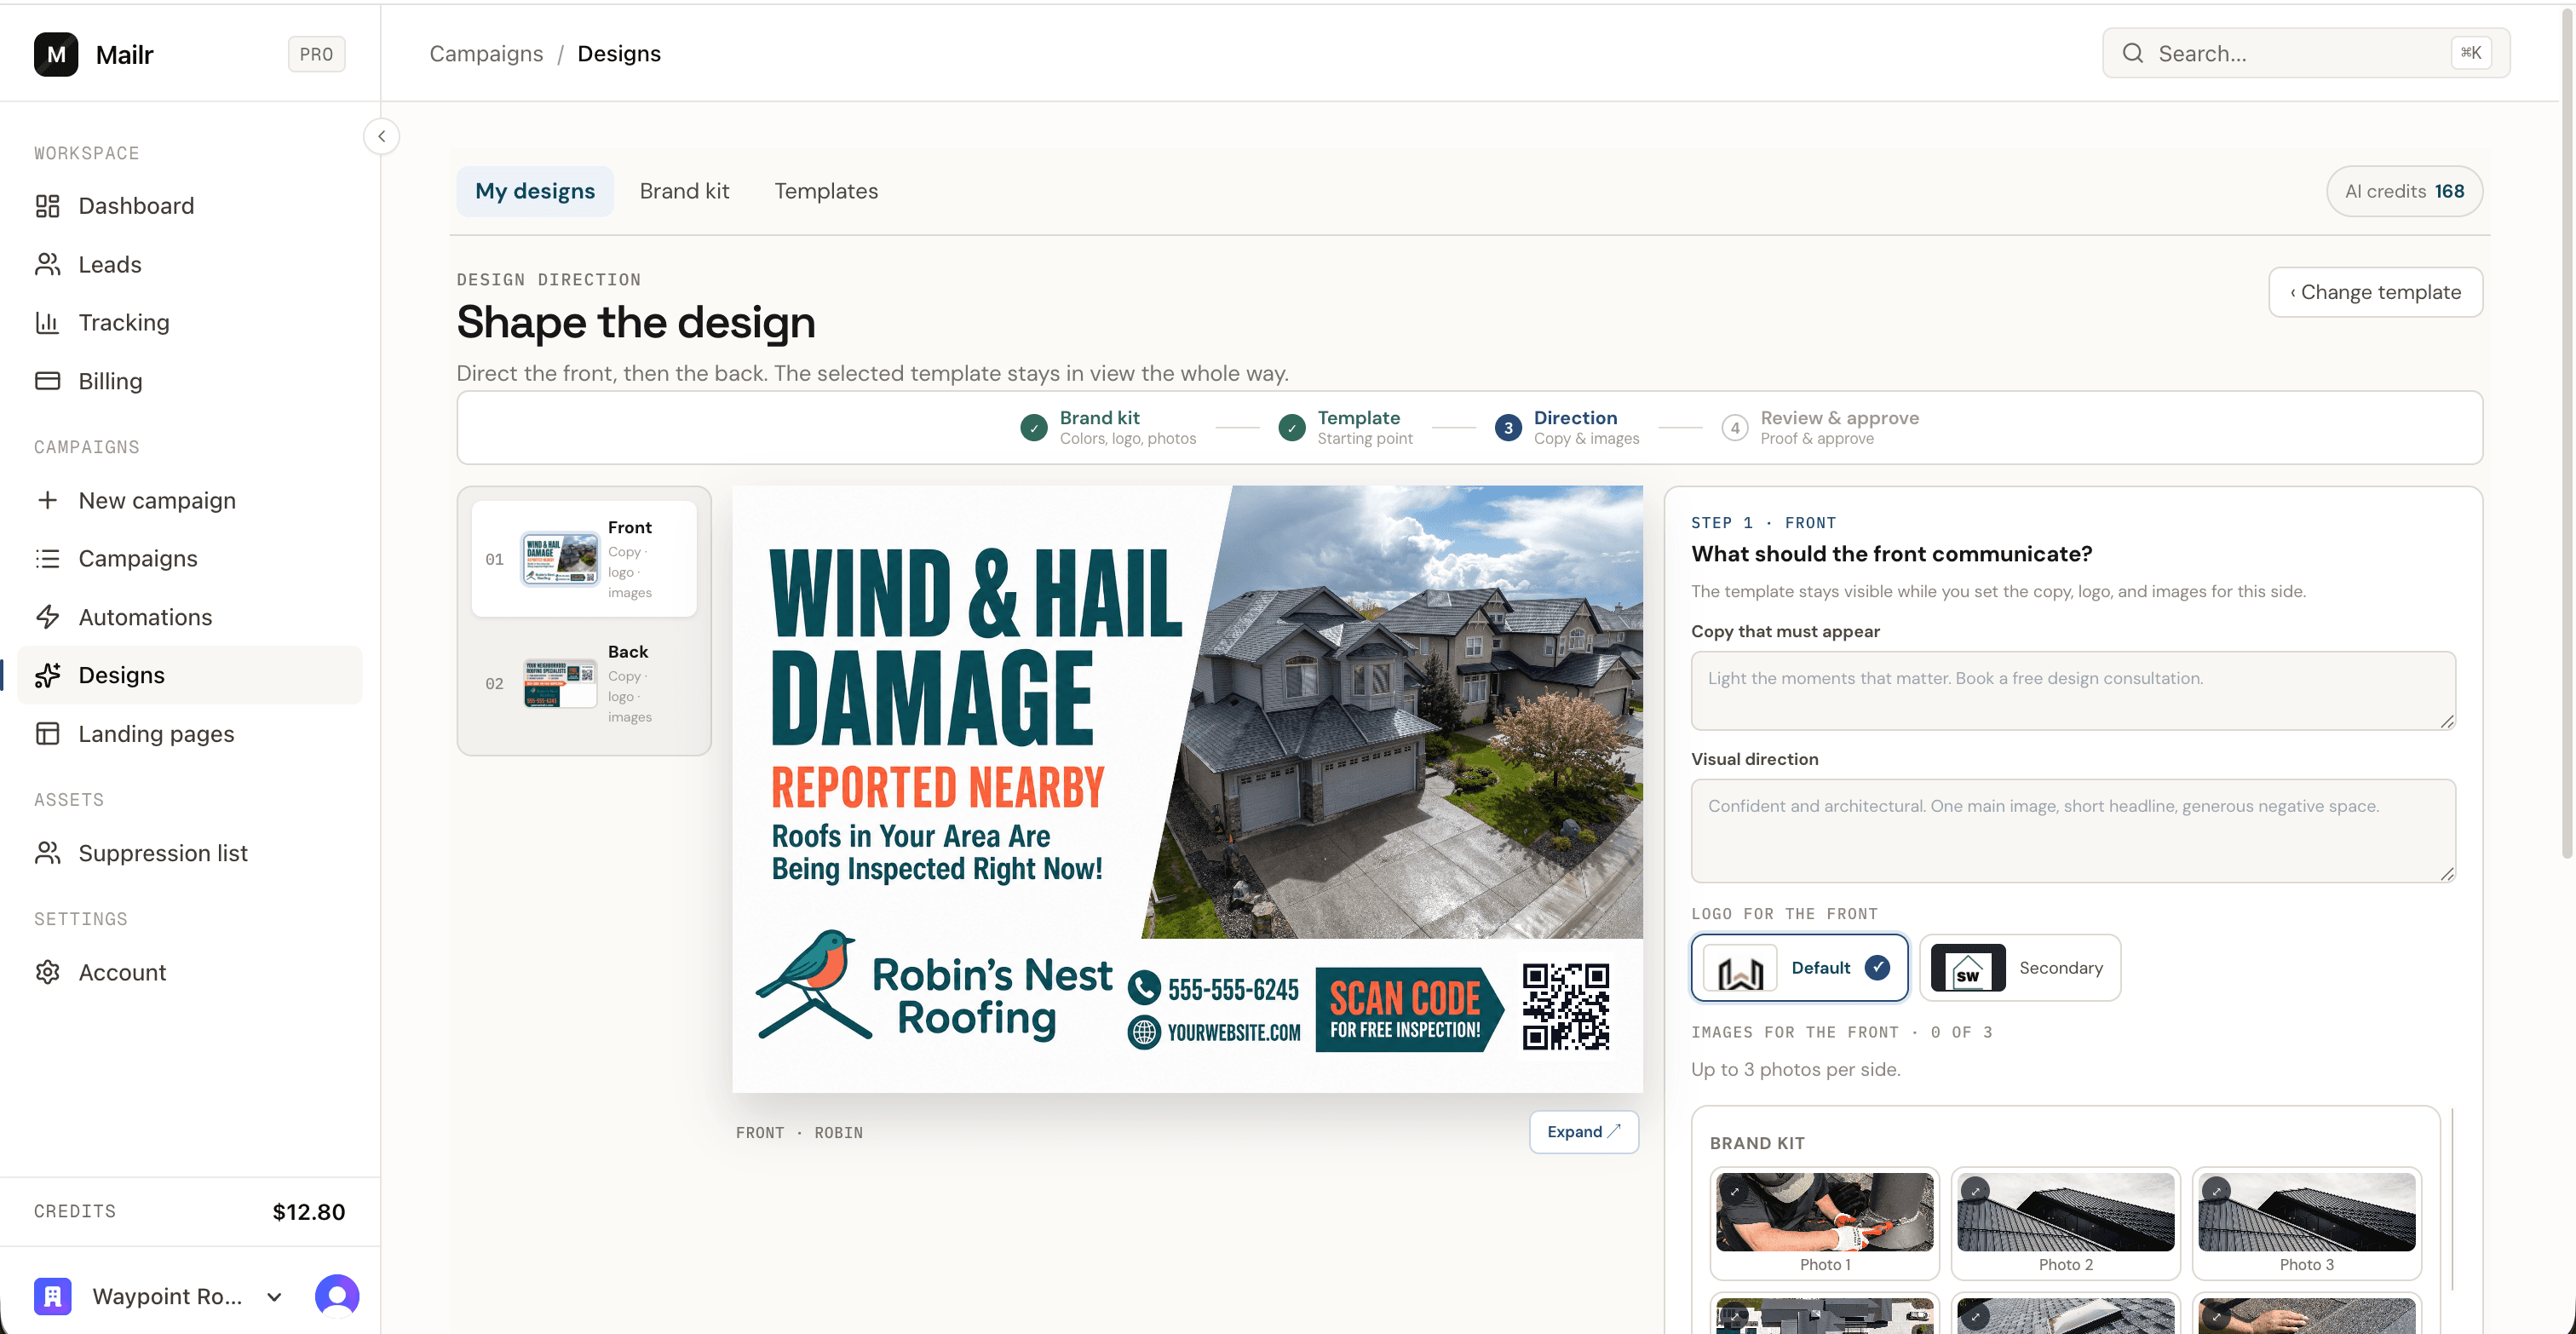
Task: Click the AI credits 168 badge
Action: [2404, 191]
